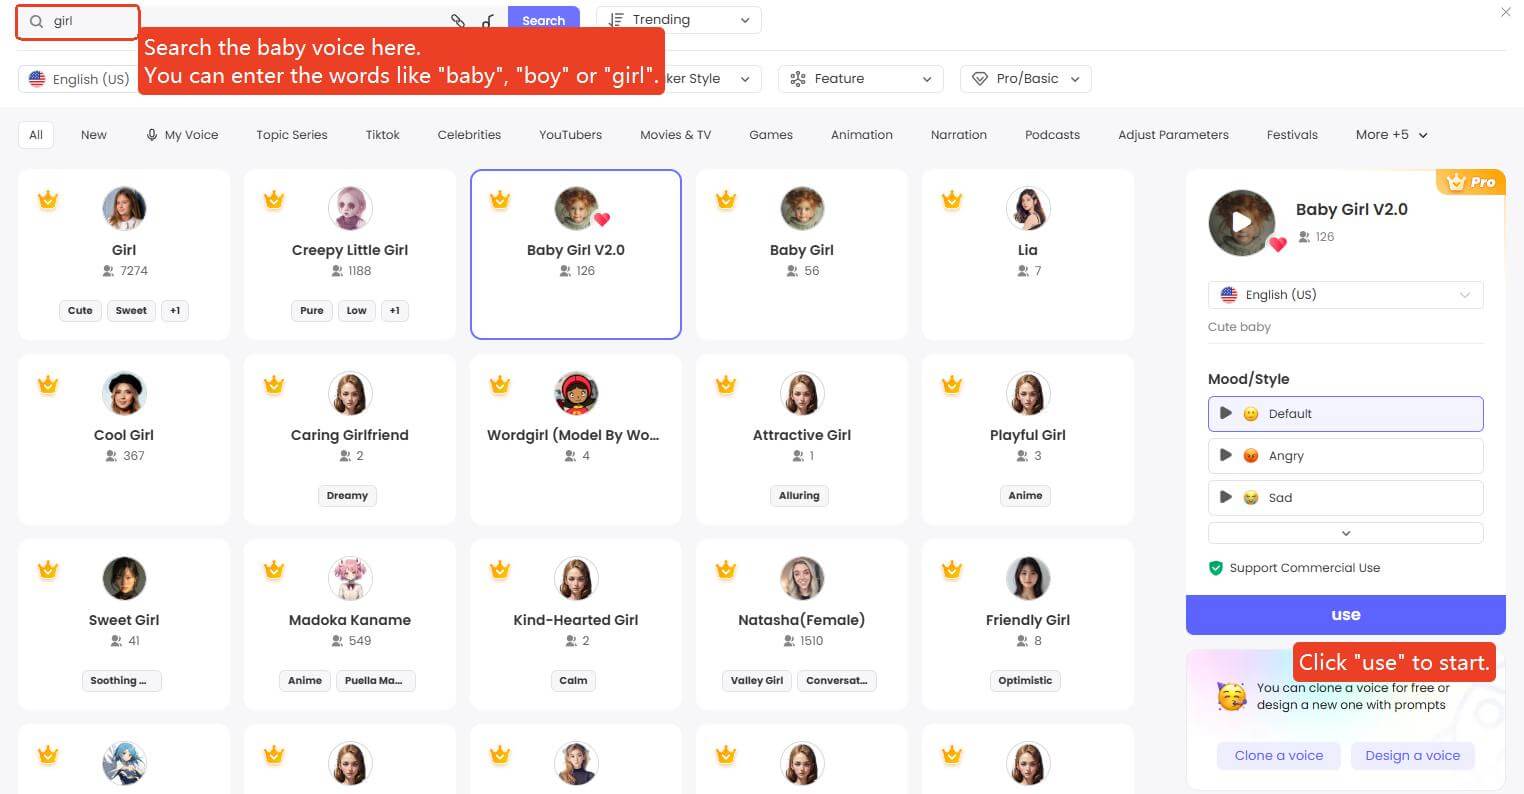Choose the Attractive Girl avatar
The height and width of the screenshot is (794, 1524).
(x=802, y=393)
